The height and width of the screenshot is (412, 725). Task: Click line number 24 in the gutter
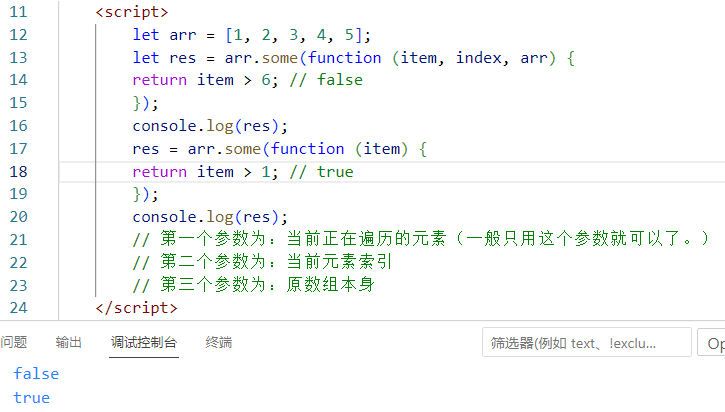coord(18,308)
